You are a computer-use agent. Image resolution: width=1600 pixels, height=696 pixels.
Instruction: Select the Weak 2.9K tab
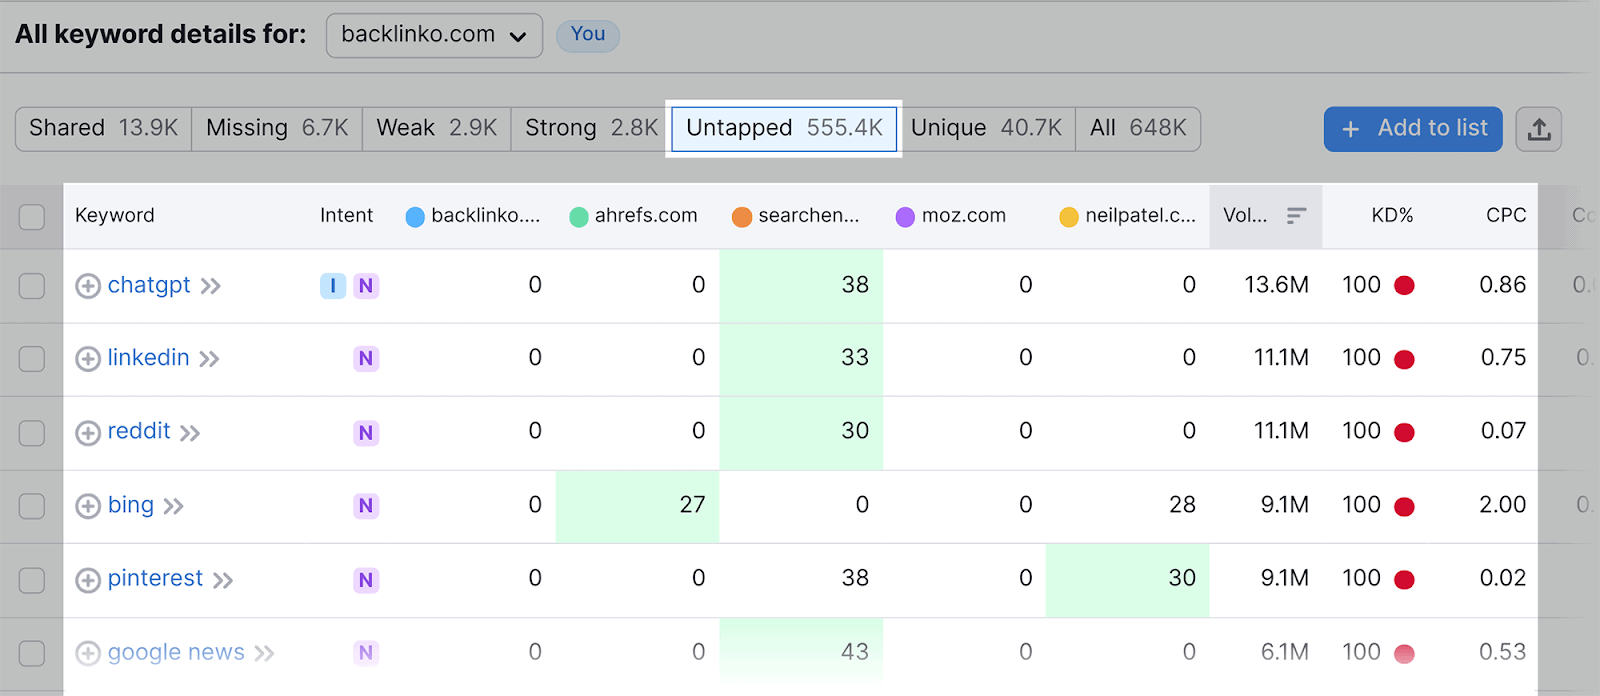tap(437, 129)
